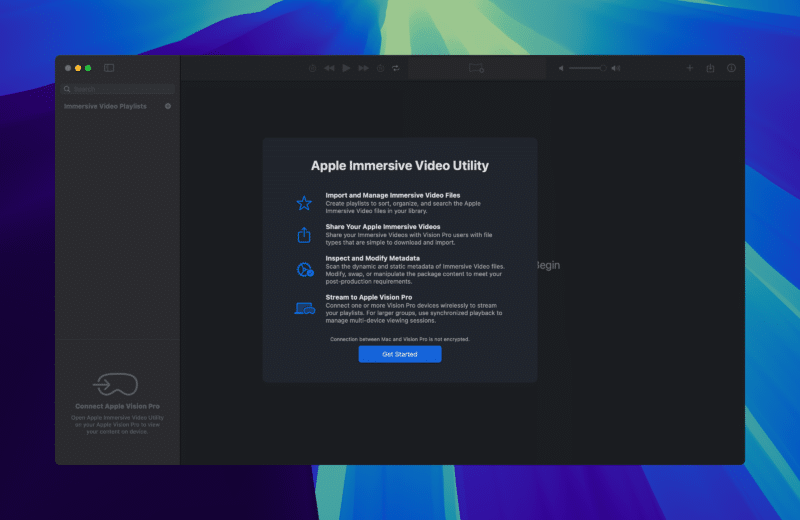Click the 'Connect Apple Vision Pro' label
Viewport: 800px width, 520px height.
[x=117, y=406]
